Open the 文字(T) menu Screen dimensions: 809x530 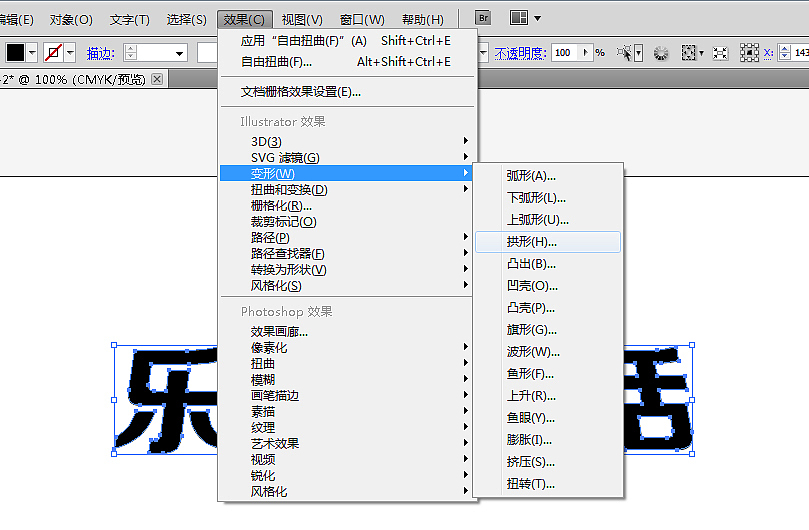(130, 20)
